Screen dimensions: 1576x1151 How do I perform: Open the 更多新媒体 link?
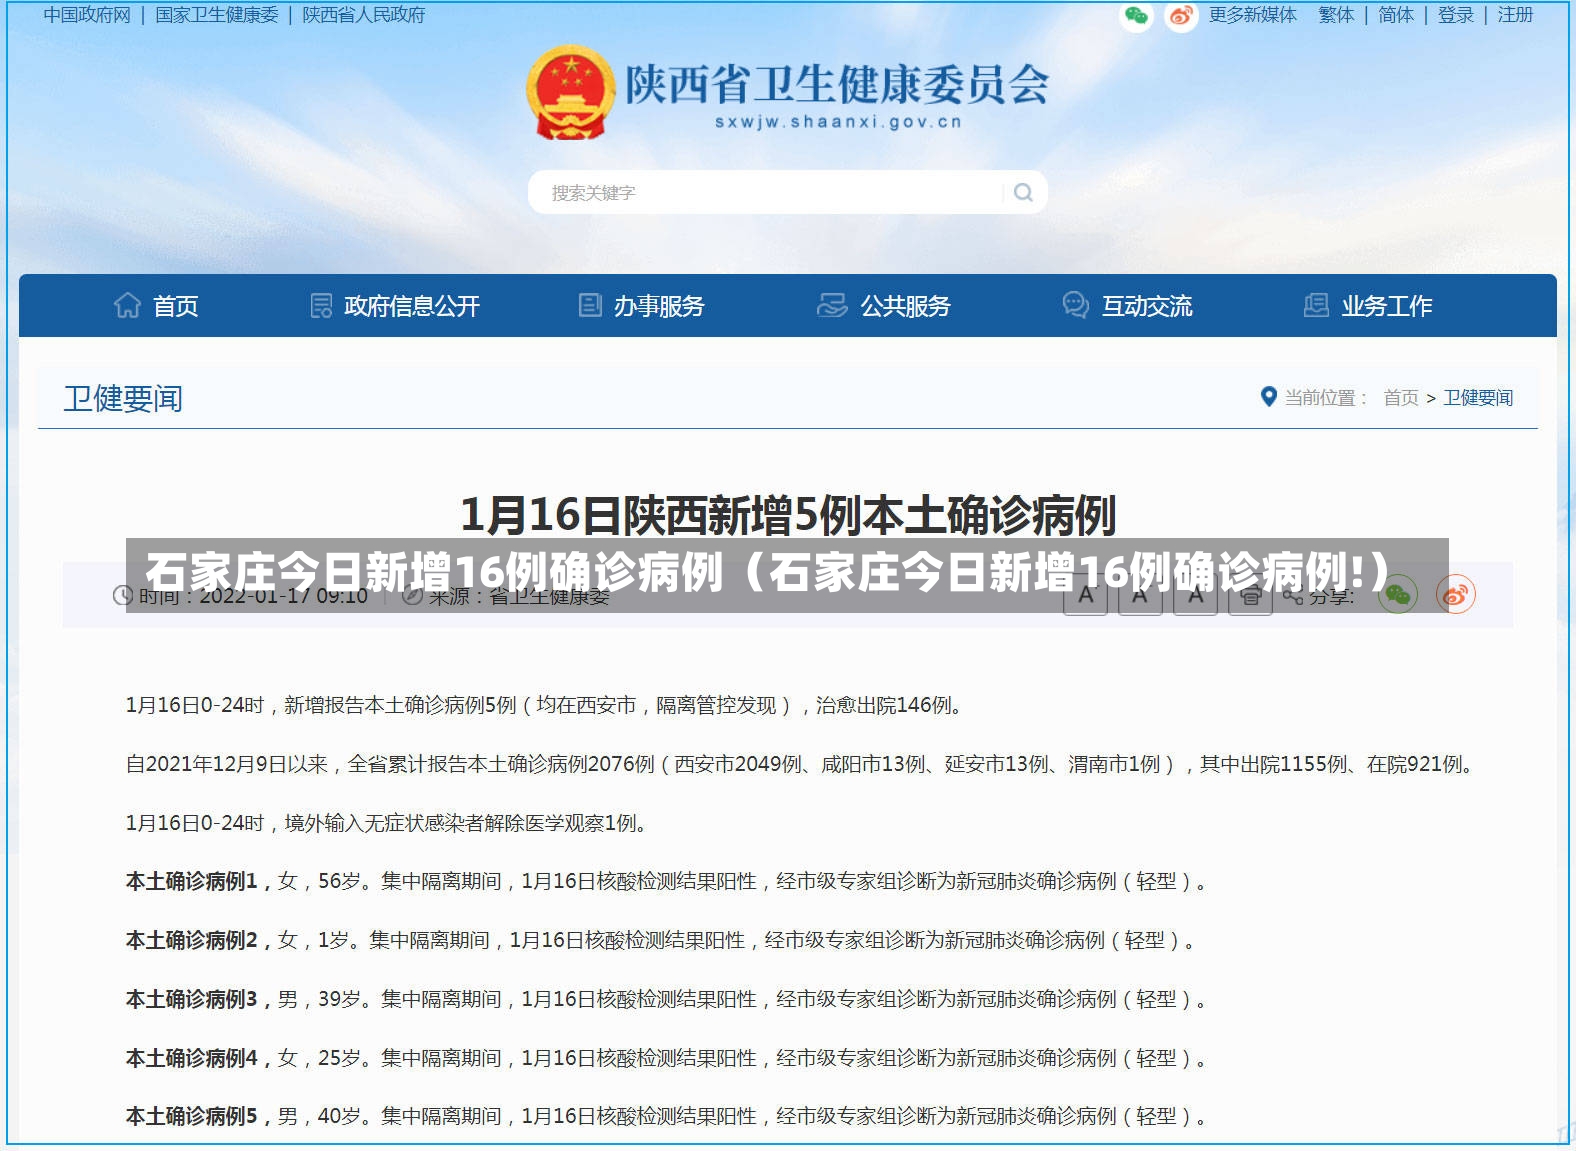[1253, 15]
